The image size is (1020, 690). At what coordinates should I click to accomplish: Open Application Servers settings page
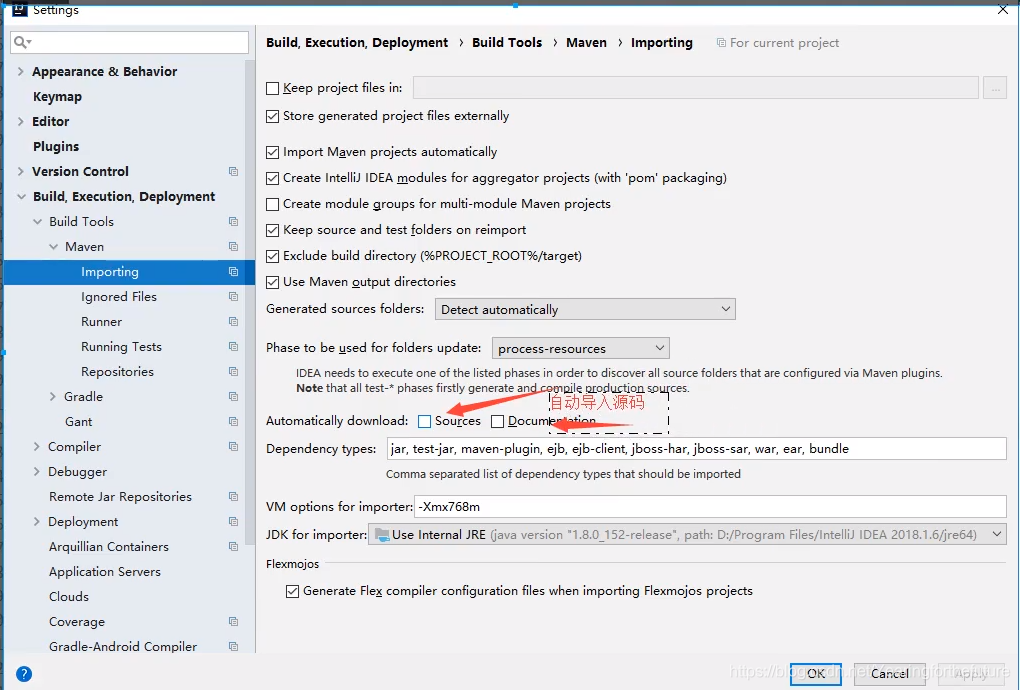[105, 572]
